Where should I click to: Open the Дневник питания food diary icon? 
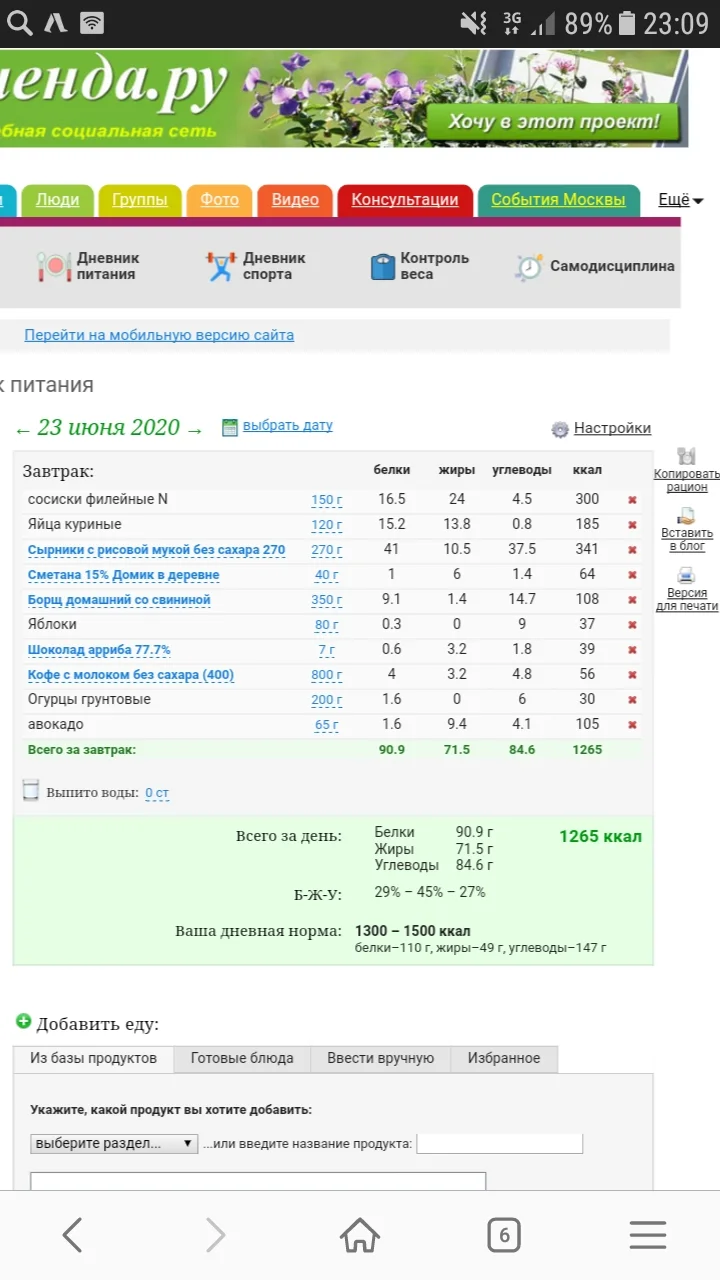click(52, 266)
